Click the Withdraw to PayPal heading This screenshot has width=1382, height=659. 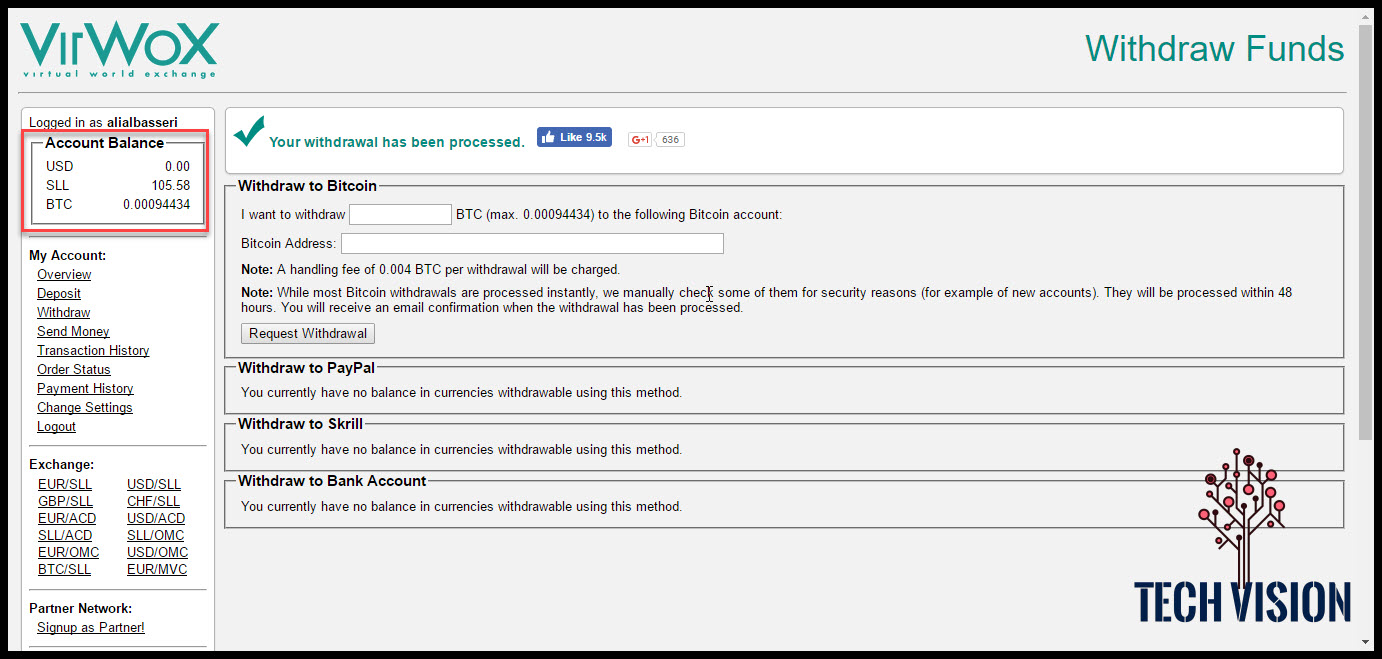(x=306, y=368)
